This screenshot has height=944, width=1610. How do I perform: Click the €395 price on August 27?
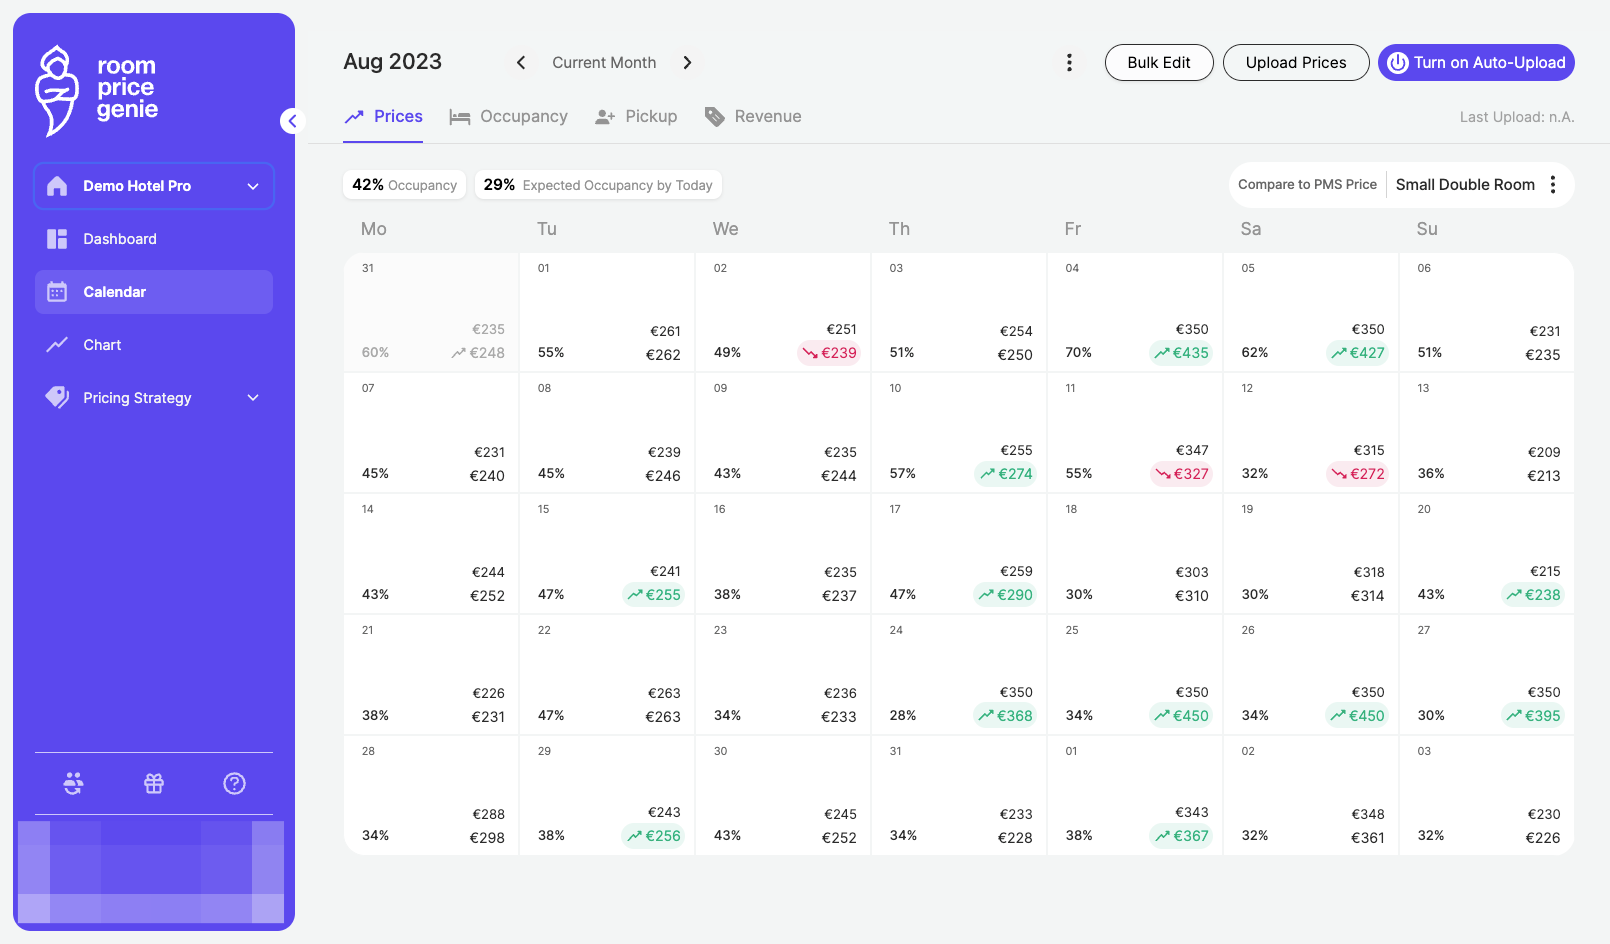[1533, 716]
